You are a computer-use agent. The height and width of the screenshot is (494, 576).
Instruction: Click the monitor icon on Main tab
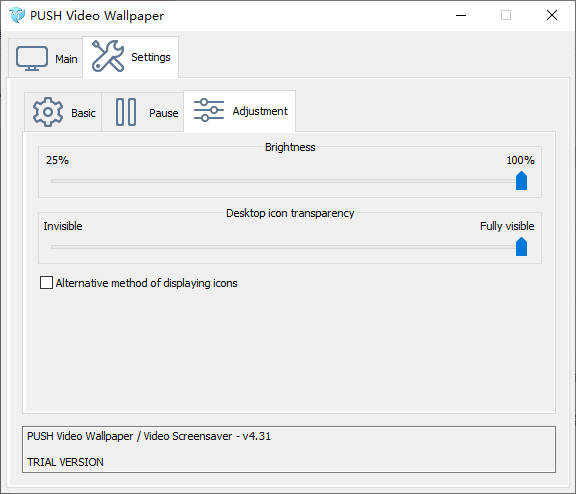(32, 59)
